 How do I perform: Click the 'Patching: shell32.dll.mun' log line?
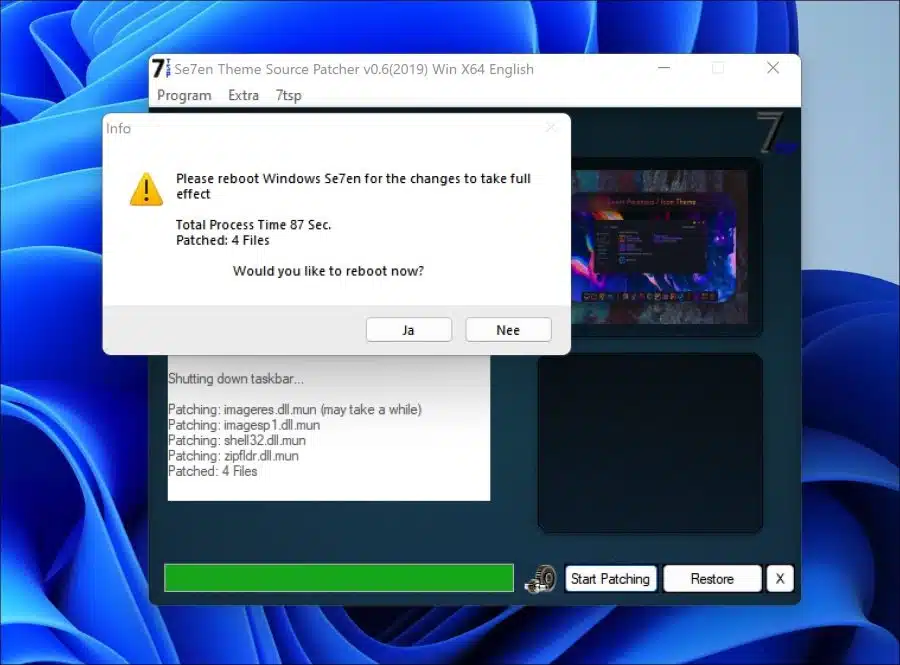point(236,440)
